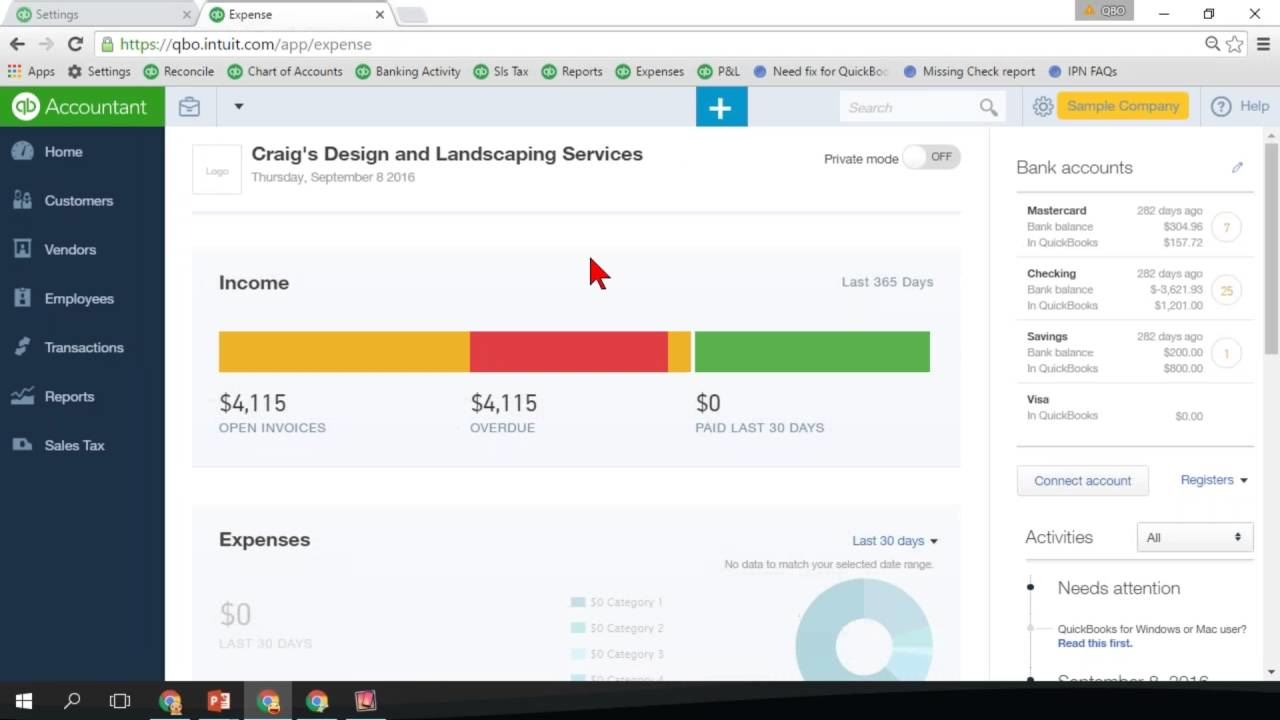This screenshot has width=1280, height=720.
Task: Expand the arrow next to the briefcase
Action: (x=238, y=106)
